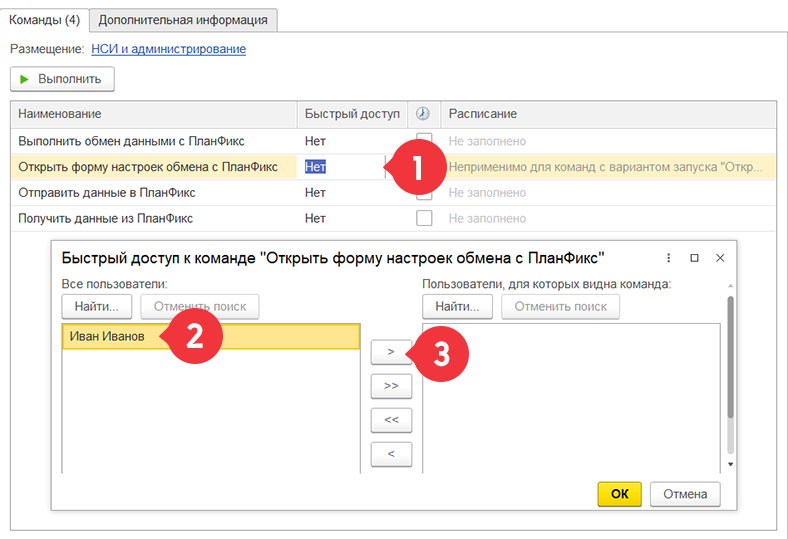Move all users right with >> button
This screenshot has width=788, height=539.
coord(391,386)
